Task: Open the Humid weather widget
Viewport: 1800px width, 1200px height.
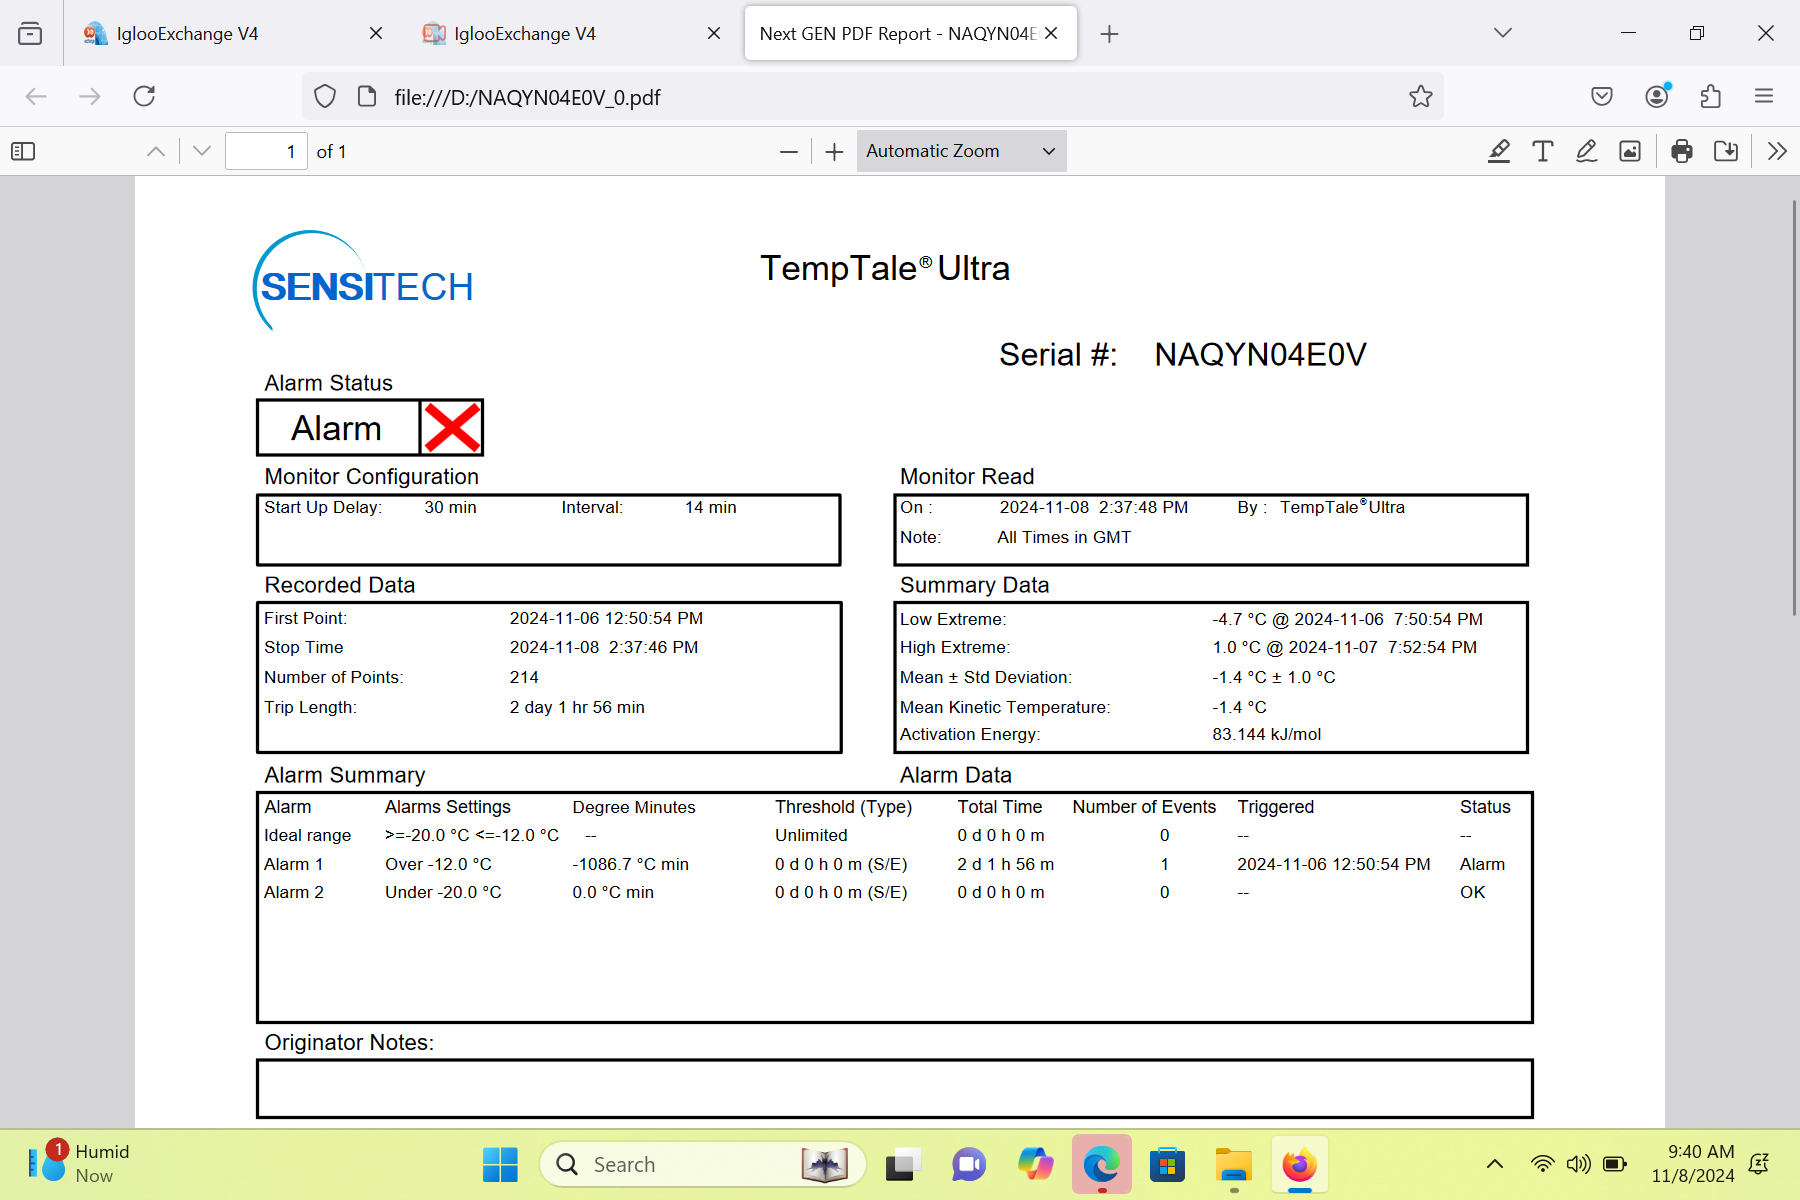Action: pyautogui.click(x=80, y=1164)
